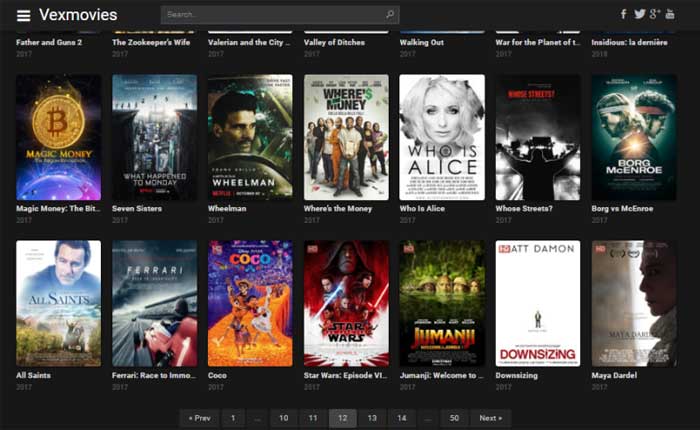Viewport: 700px width, 430px height.
Task: Open the Where's the Money poster
Action: click(x=346, y=138)
